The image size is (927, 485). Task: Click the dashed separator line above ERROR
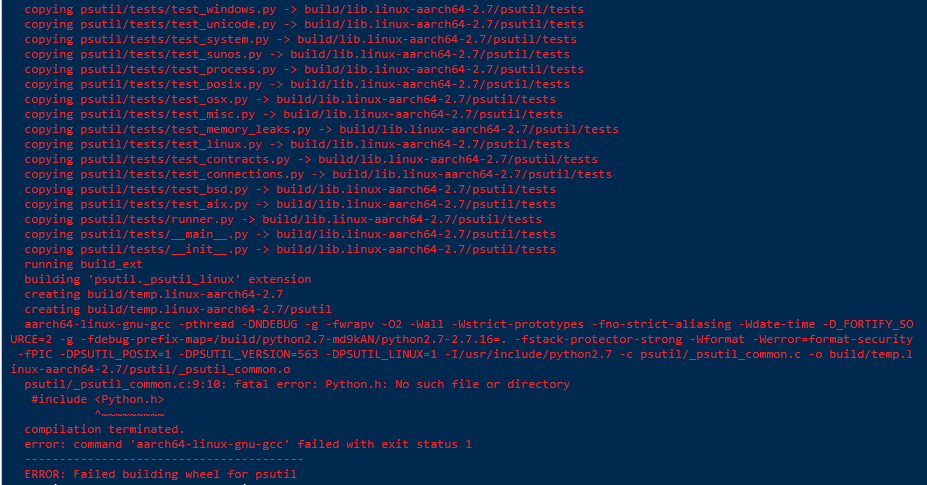click(x=164, y=459)
